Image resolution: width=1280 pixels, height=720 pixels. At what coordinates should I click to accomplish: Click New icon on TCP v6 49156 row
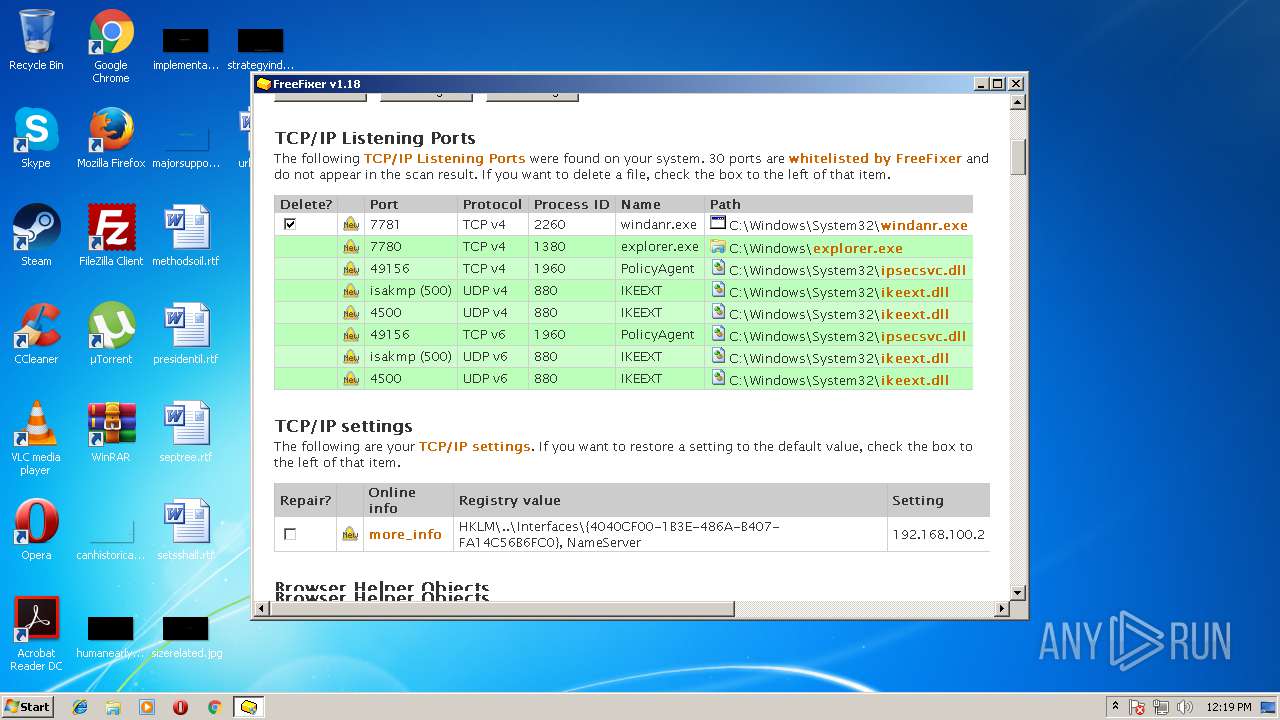(x=351, y=335)
